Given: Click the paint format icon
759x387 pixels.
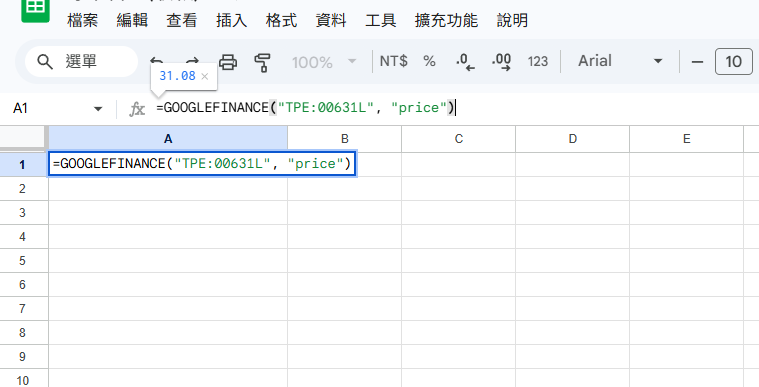Looking at the screenshot, I should (262, 62).
